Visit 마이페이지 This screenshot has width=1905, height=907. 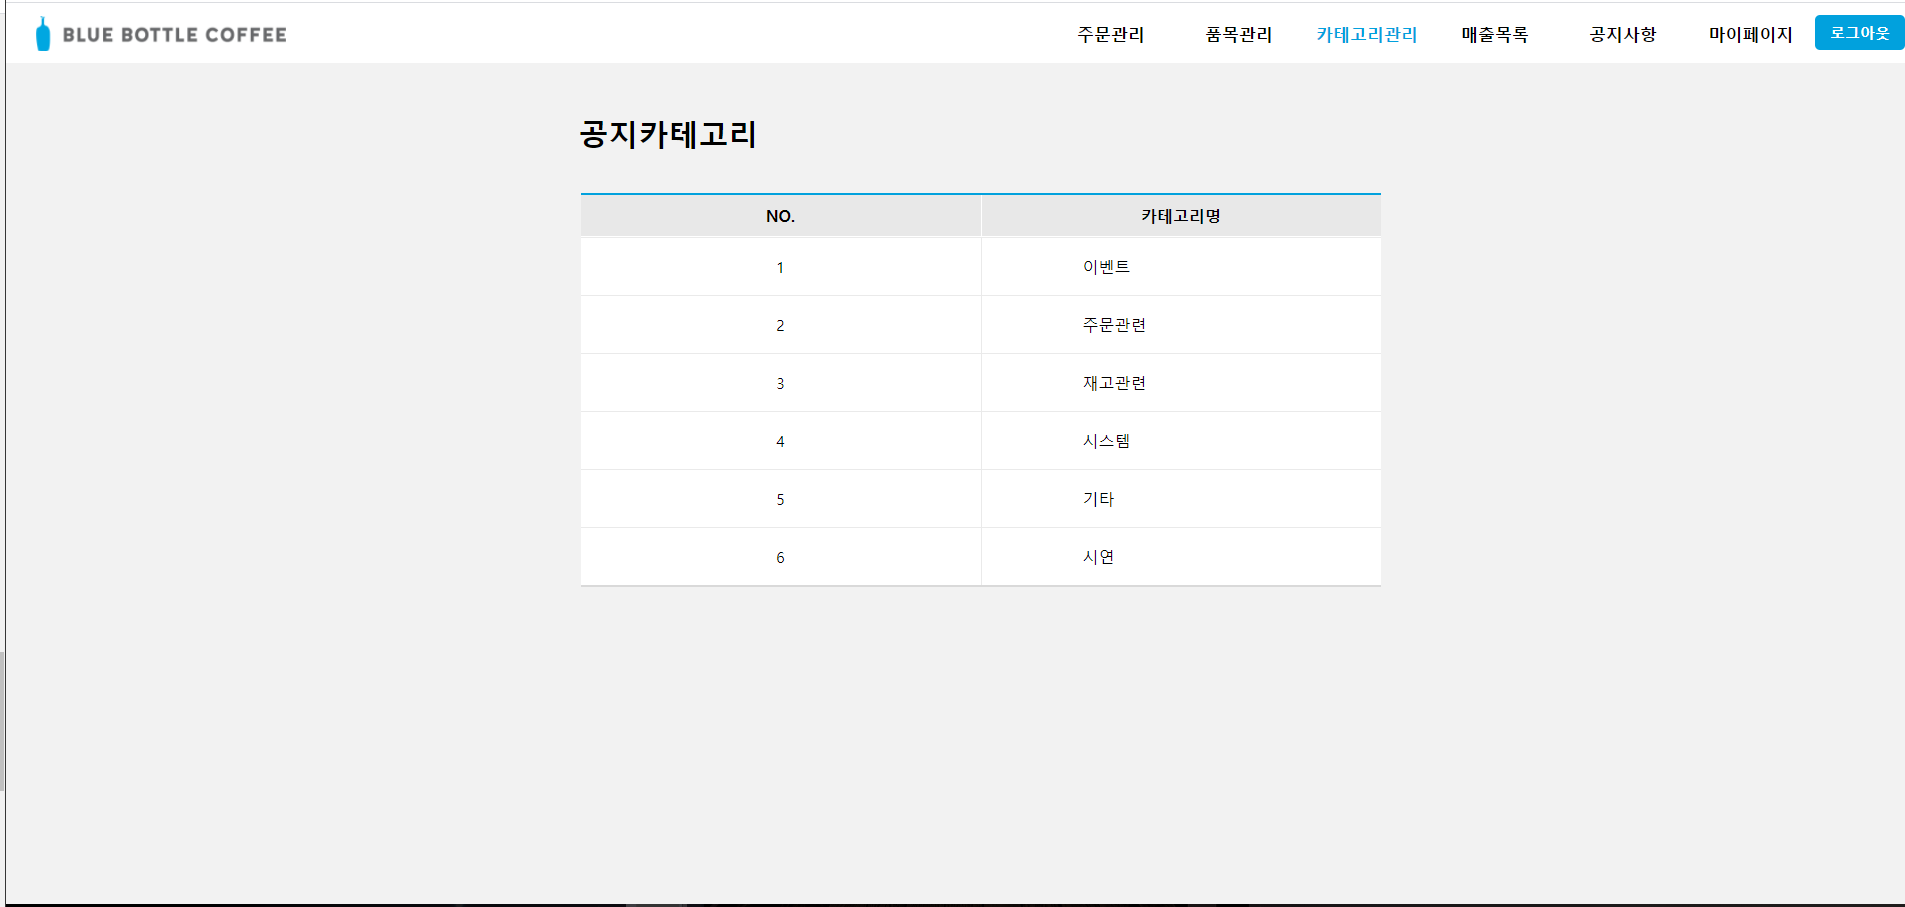tap(1750, 33)
